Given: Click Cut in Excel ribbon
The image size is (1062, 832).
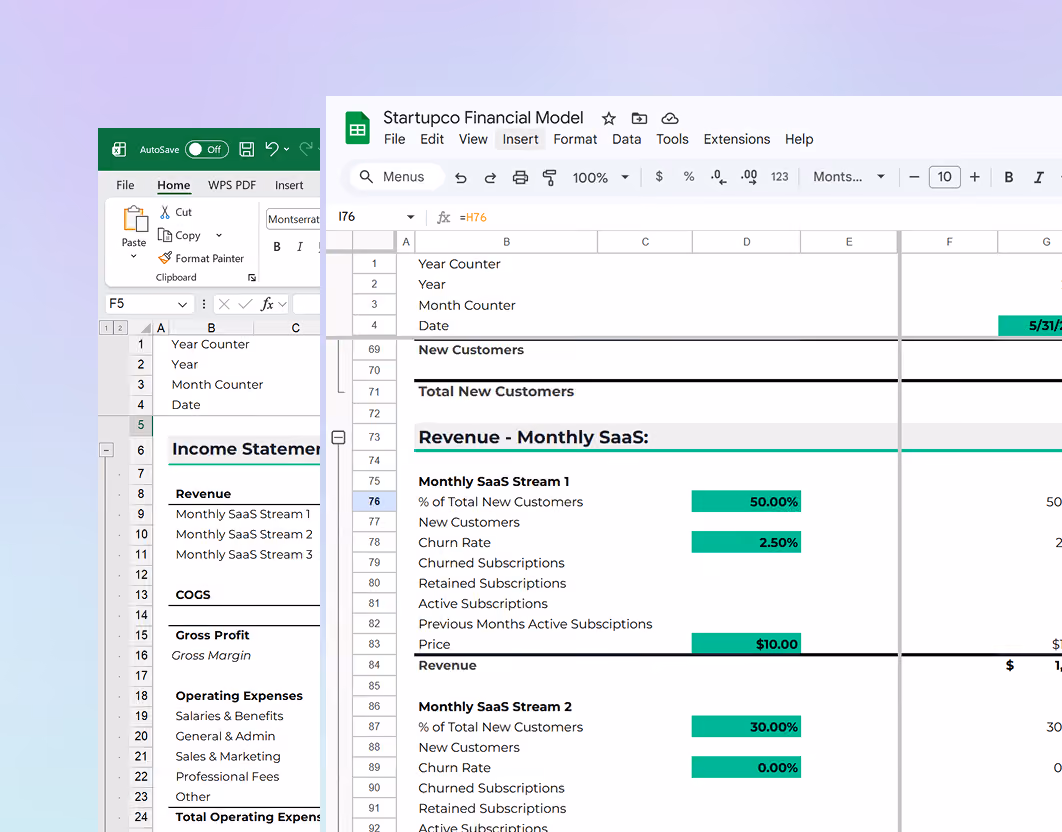Looking at the screenshot, I should 175,212.
